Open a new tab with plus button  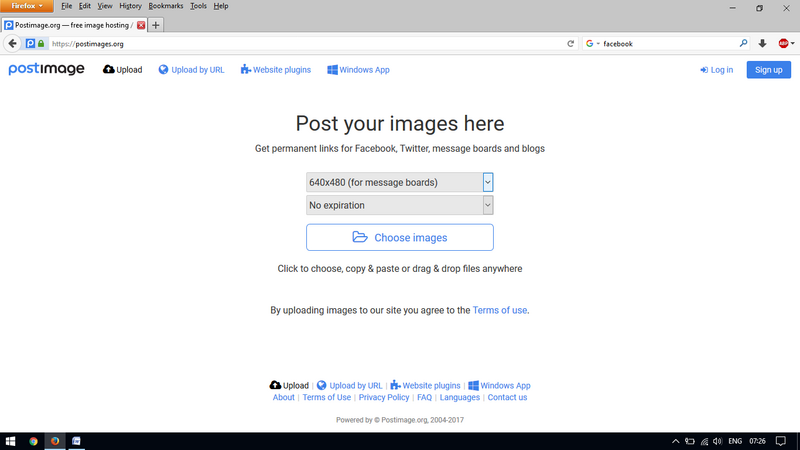coord(156,25)
